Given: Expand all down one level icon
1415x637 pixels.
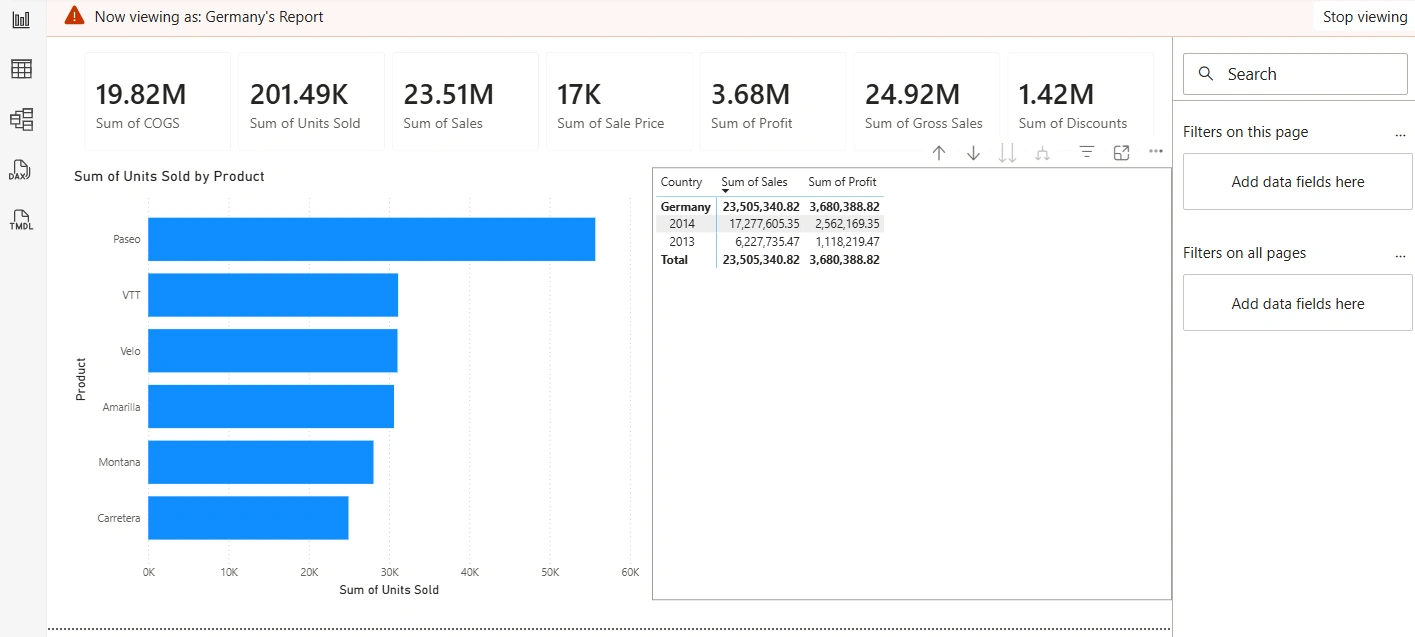Looking at the screenshot, I should pyautogui.click(x=1042, y=153).
